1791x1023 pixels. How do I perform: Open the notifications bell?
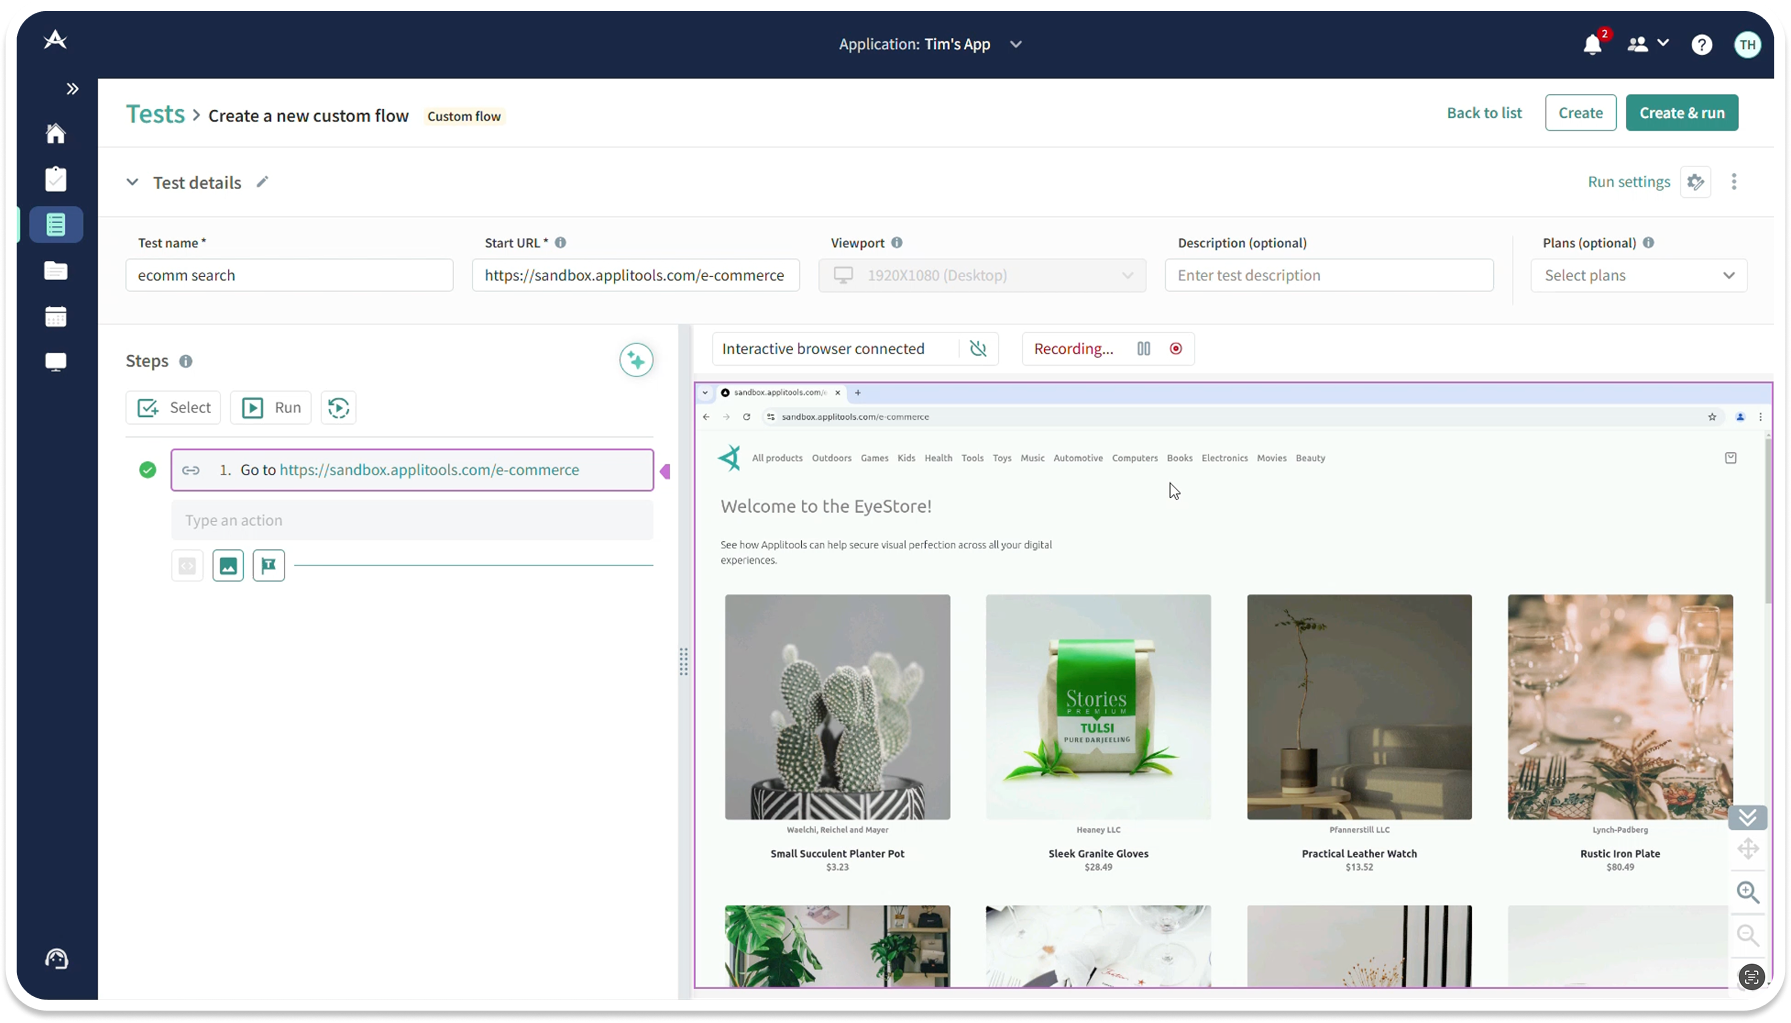(x=1593, y=45)
